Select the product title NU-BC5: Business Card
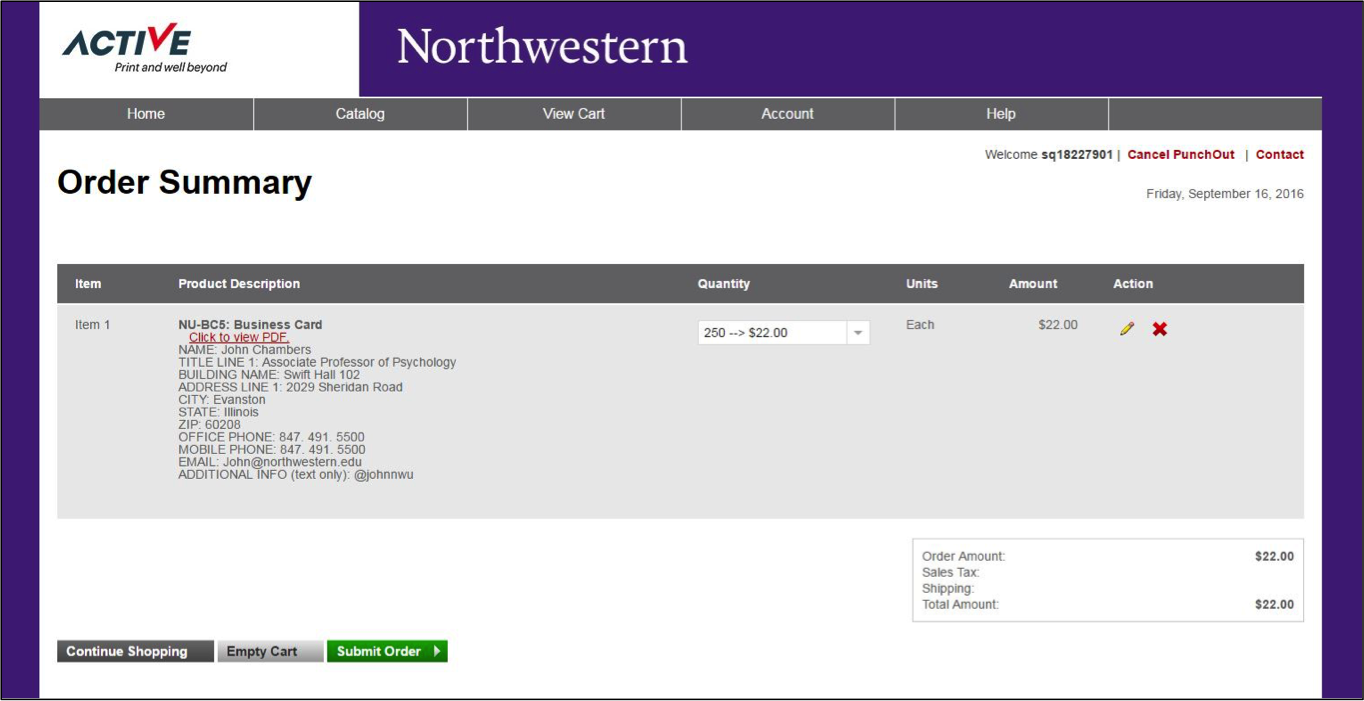The height and width of the screenshot is (701, 1364). (250, 325)
